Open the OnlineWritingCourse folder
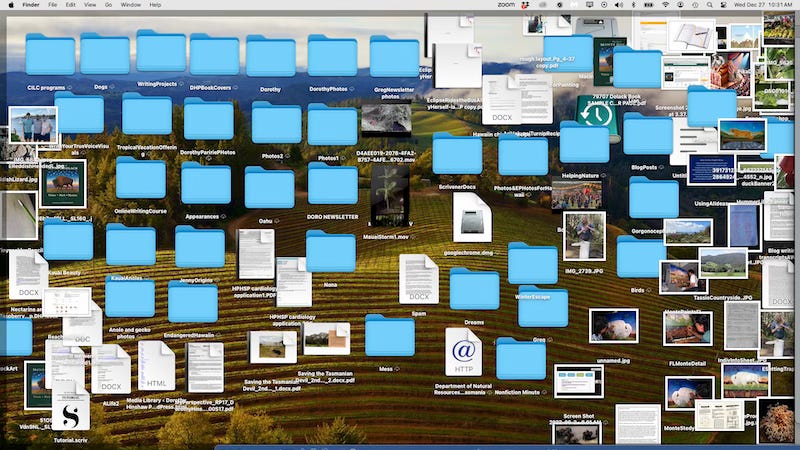Viewport: 800px width, 450px height. click(141, 178)
